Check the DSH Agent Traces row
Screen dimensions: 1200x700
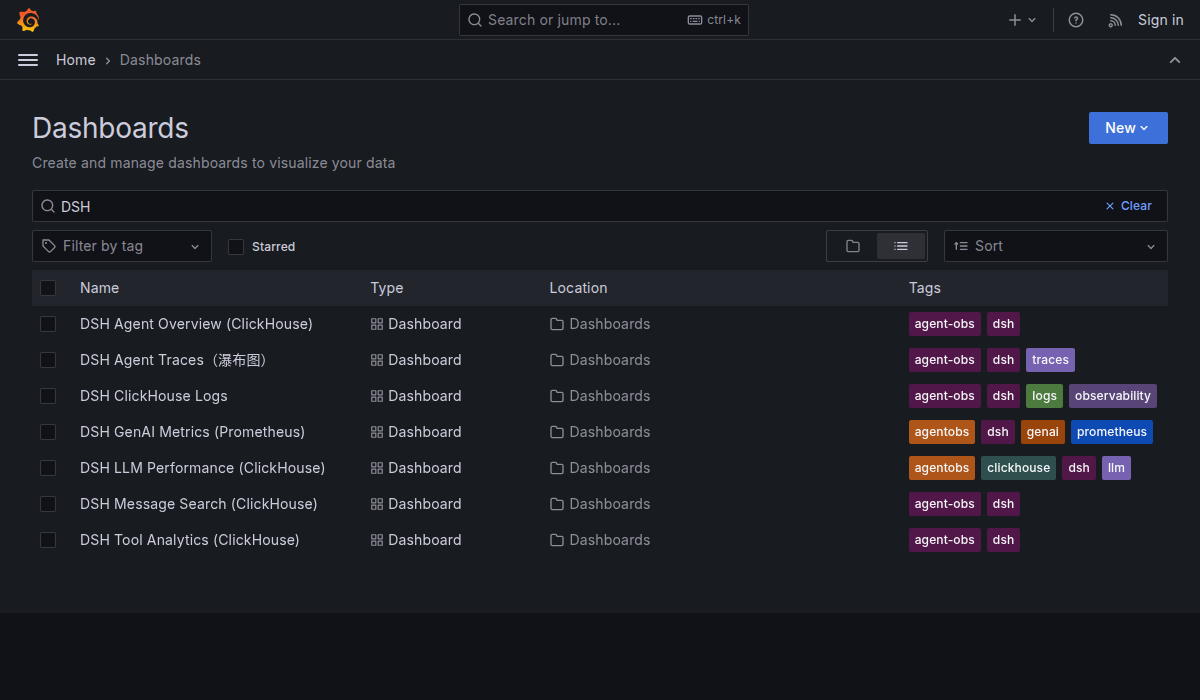pyautogui.click(x=48, y=360)
